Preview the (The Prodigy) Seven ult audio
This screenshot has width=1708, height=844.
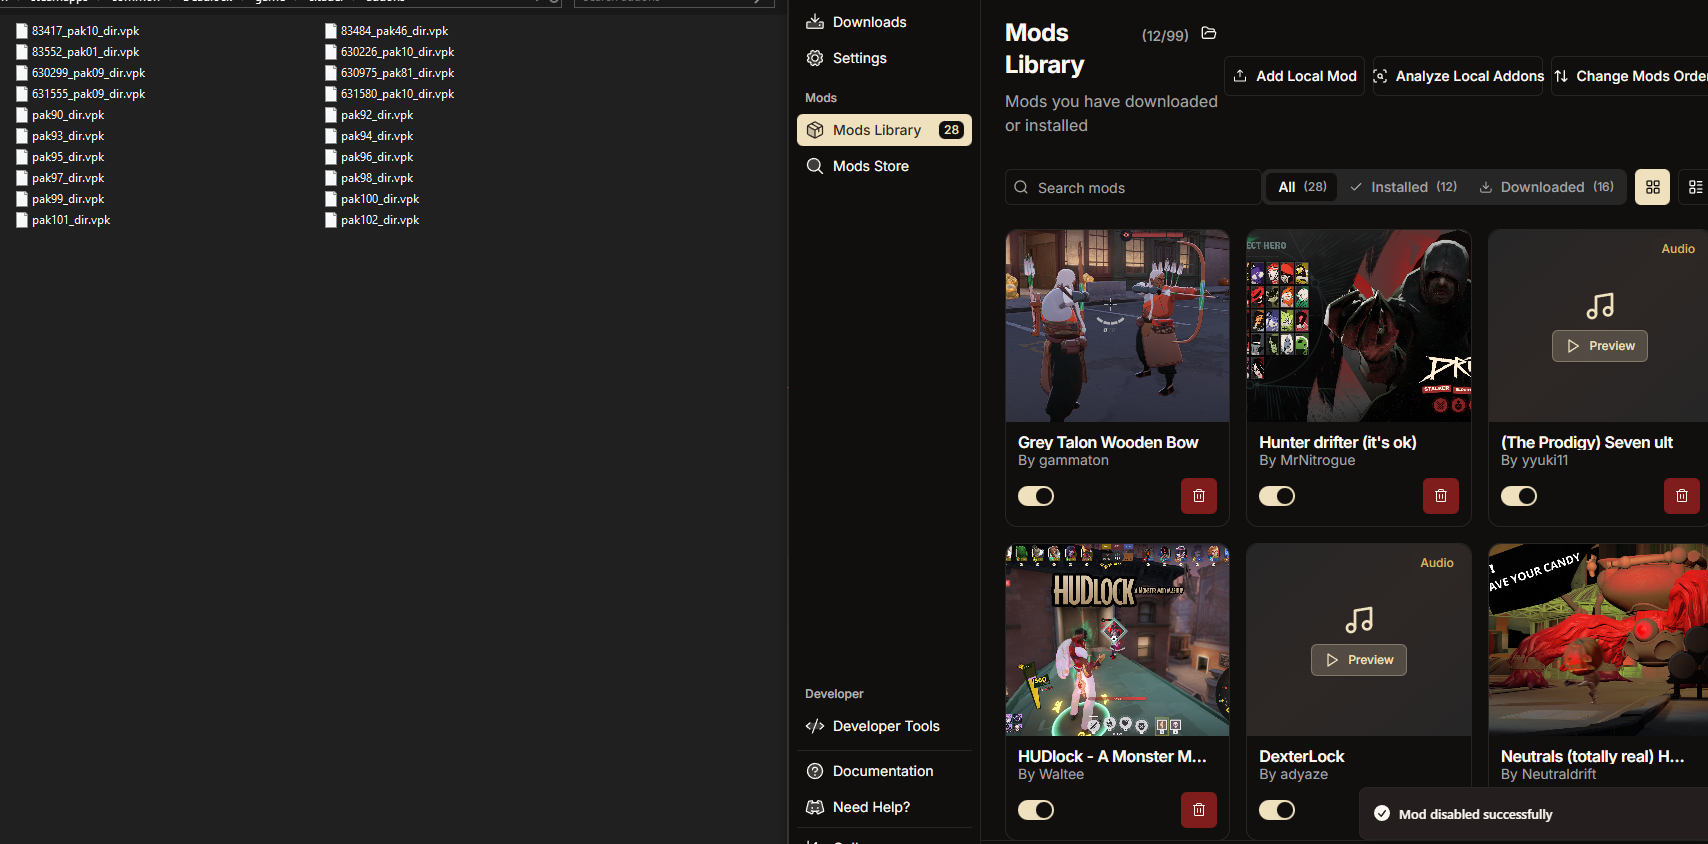pyautogui.click(x=1600, y=346)
